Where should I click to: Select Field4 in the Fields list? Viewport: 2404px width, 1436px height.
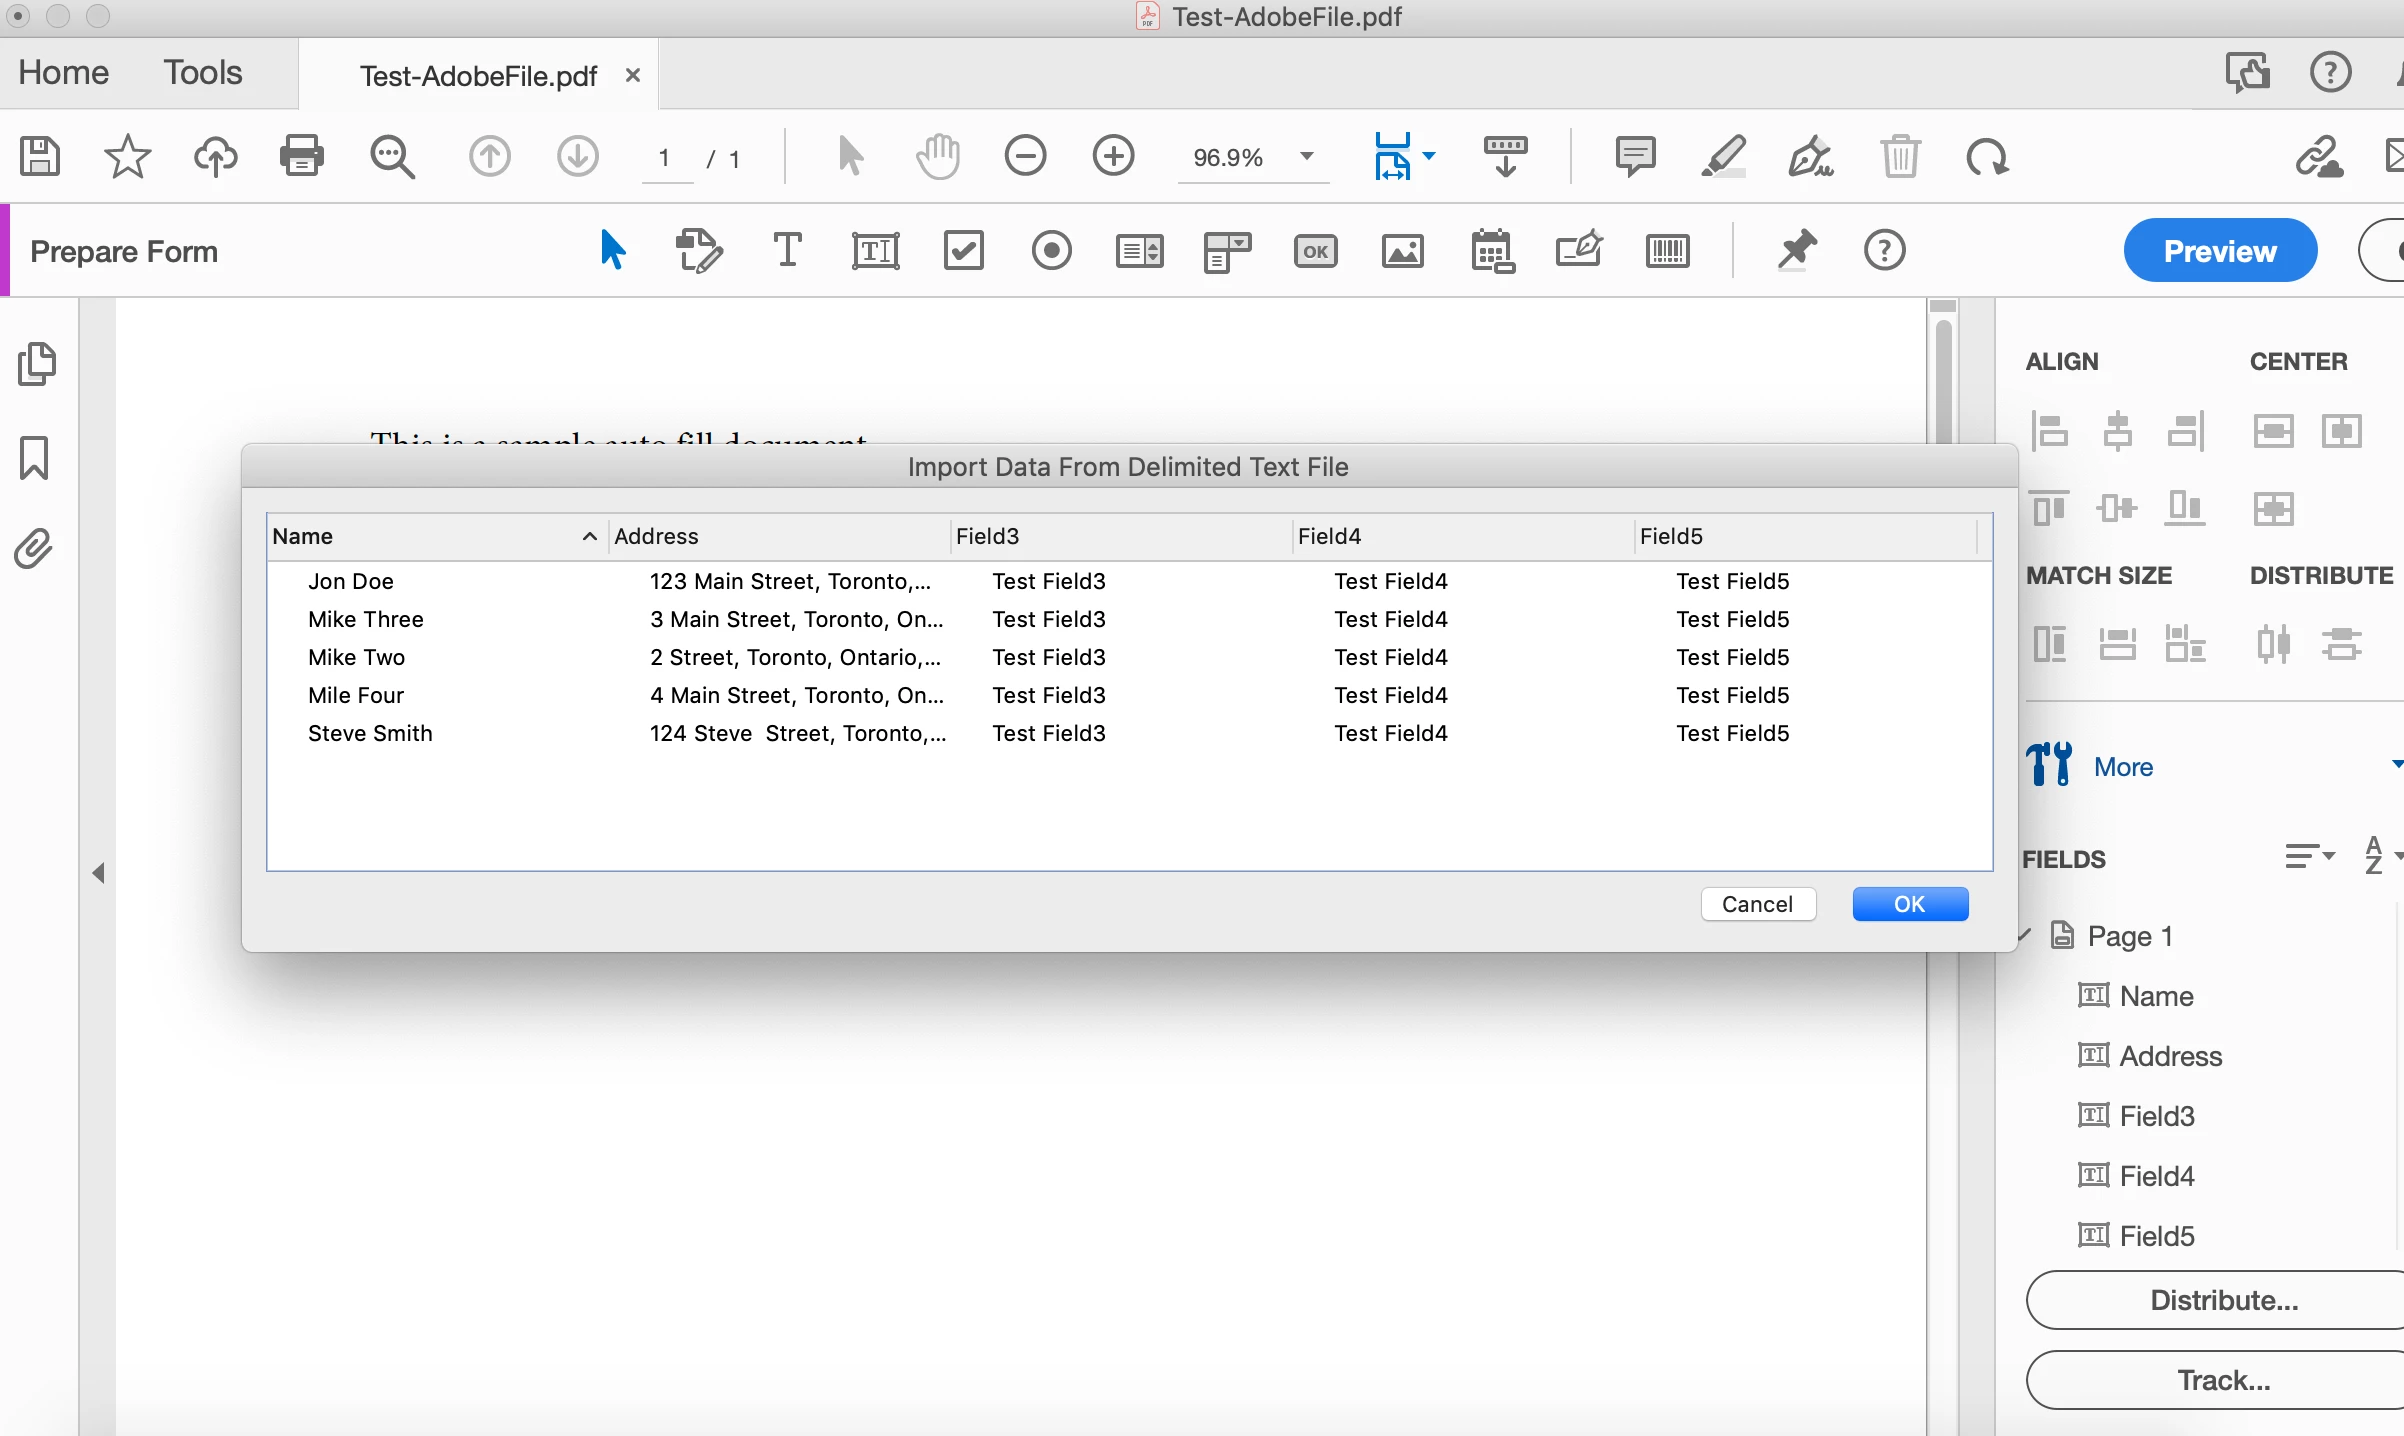pos(2156,1176)
